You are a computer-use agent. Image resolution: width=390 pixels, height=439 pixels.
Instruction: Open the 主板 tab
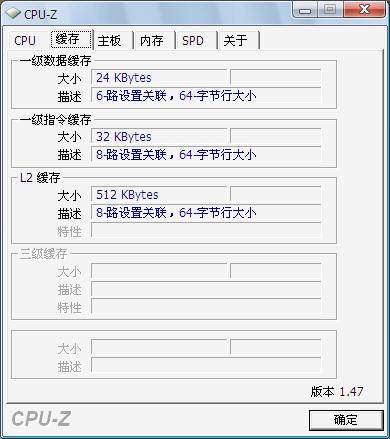(109, 41)
